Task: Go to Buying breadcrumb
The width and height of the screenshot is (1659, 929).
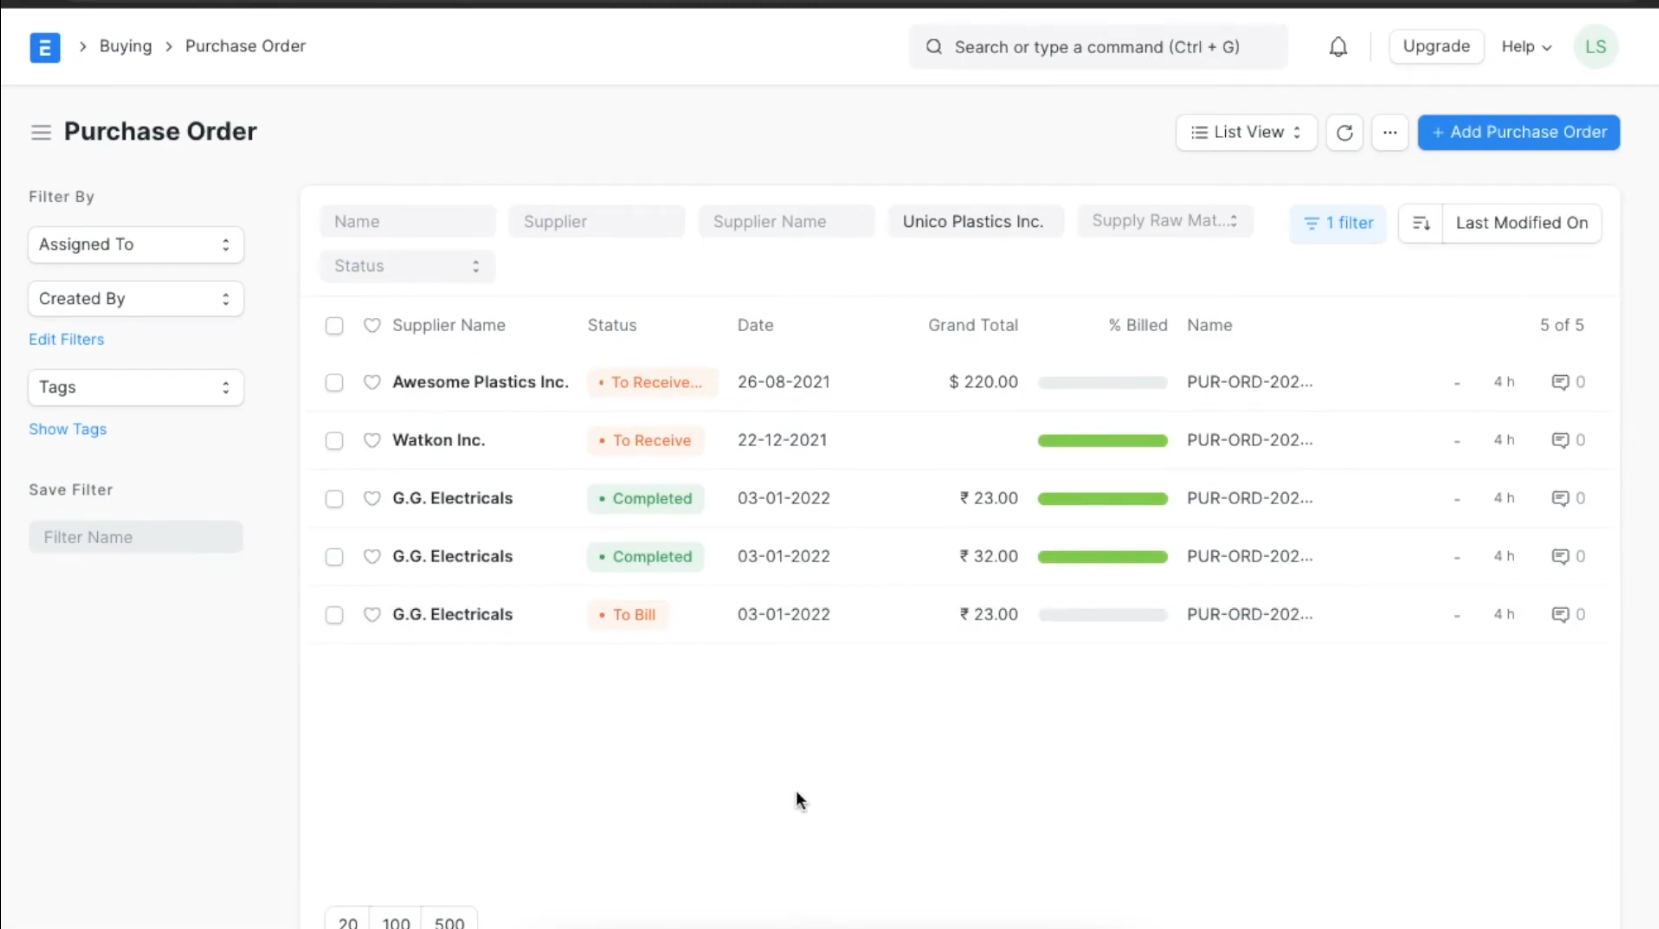Action: (x=126, y=46)
